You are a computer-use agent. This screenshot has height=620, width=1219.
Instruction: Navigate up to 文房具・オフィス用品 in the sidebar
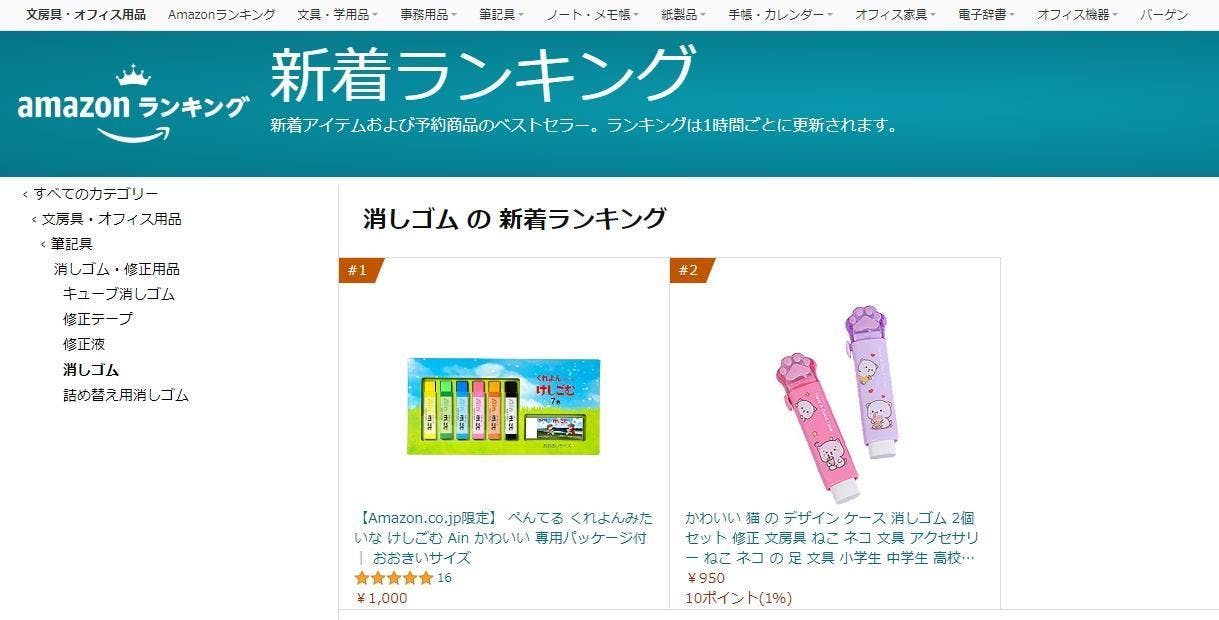click(112, 219)
